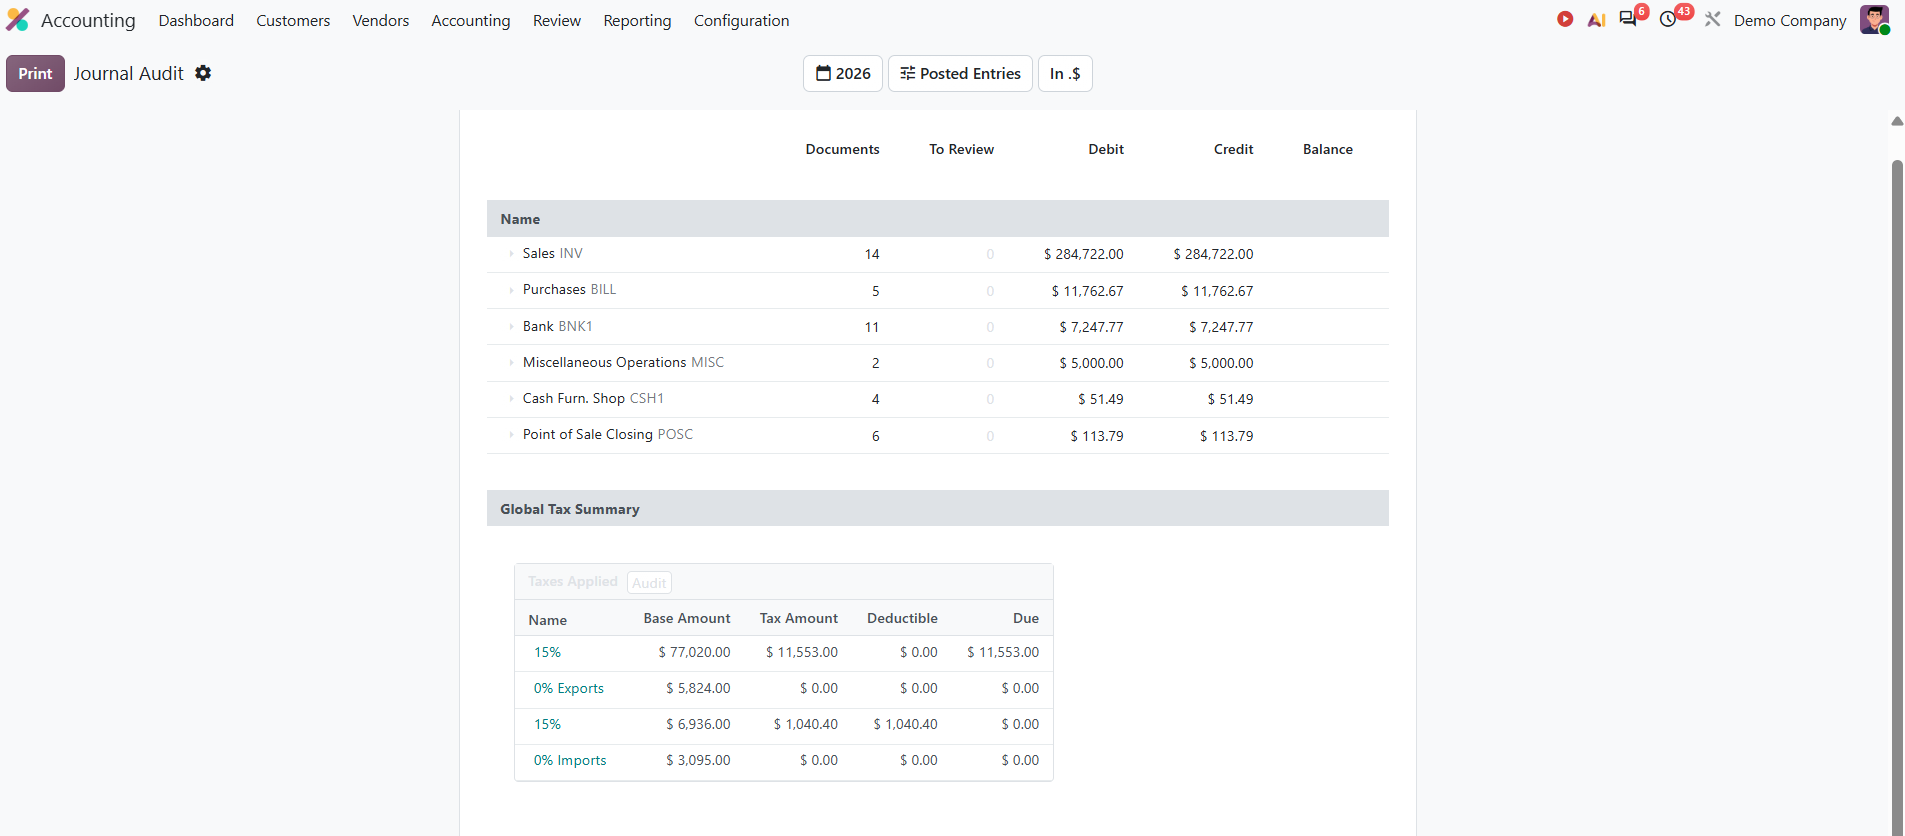This screenshot has width=1905, height=836.
Task: Click the Purchases credit amount $ 11,762.67
Action: [1217, 291]
